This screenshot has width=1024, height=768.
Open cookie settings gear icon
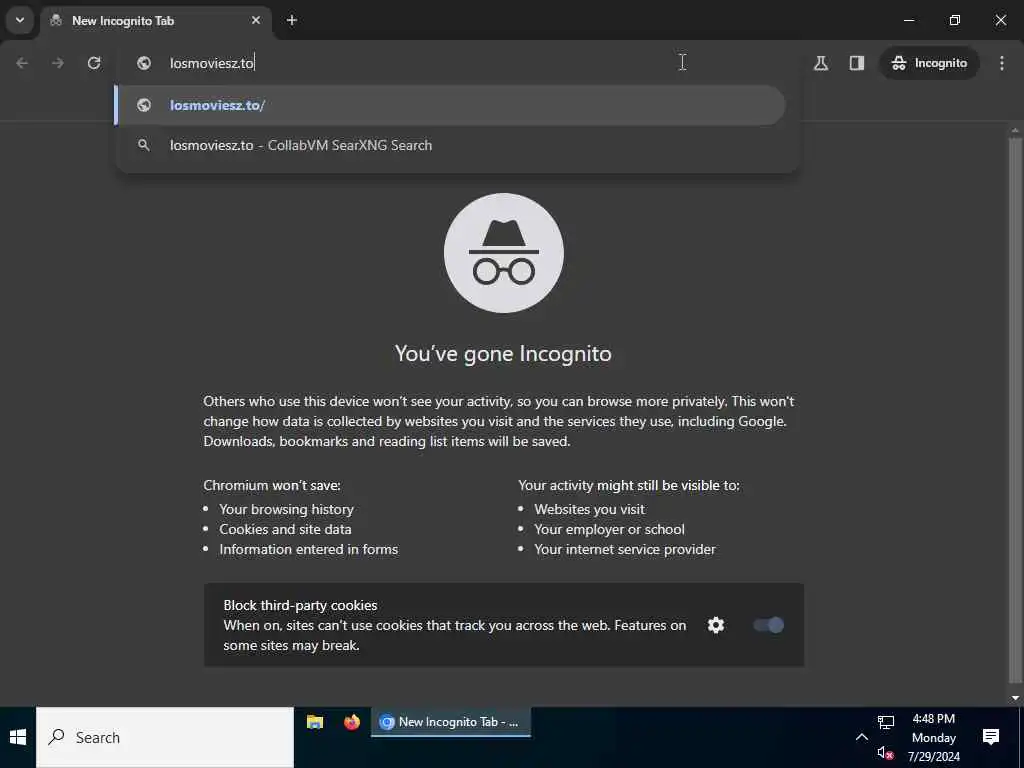(x=716, y=625)
